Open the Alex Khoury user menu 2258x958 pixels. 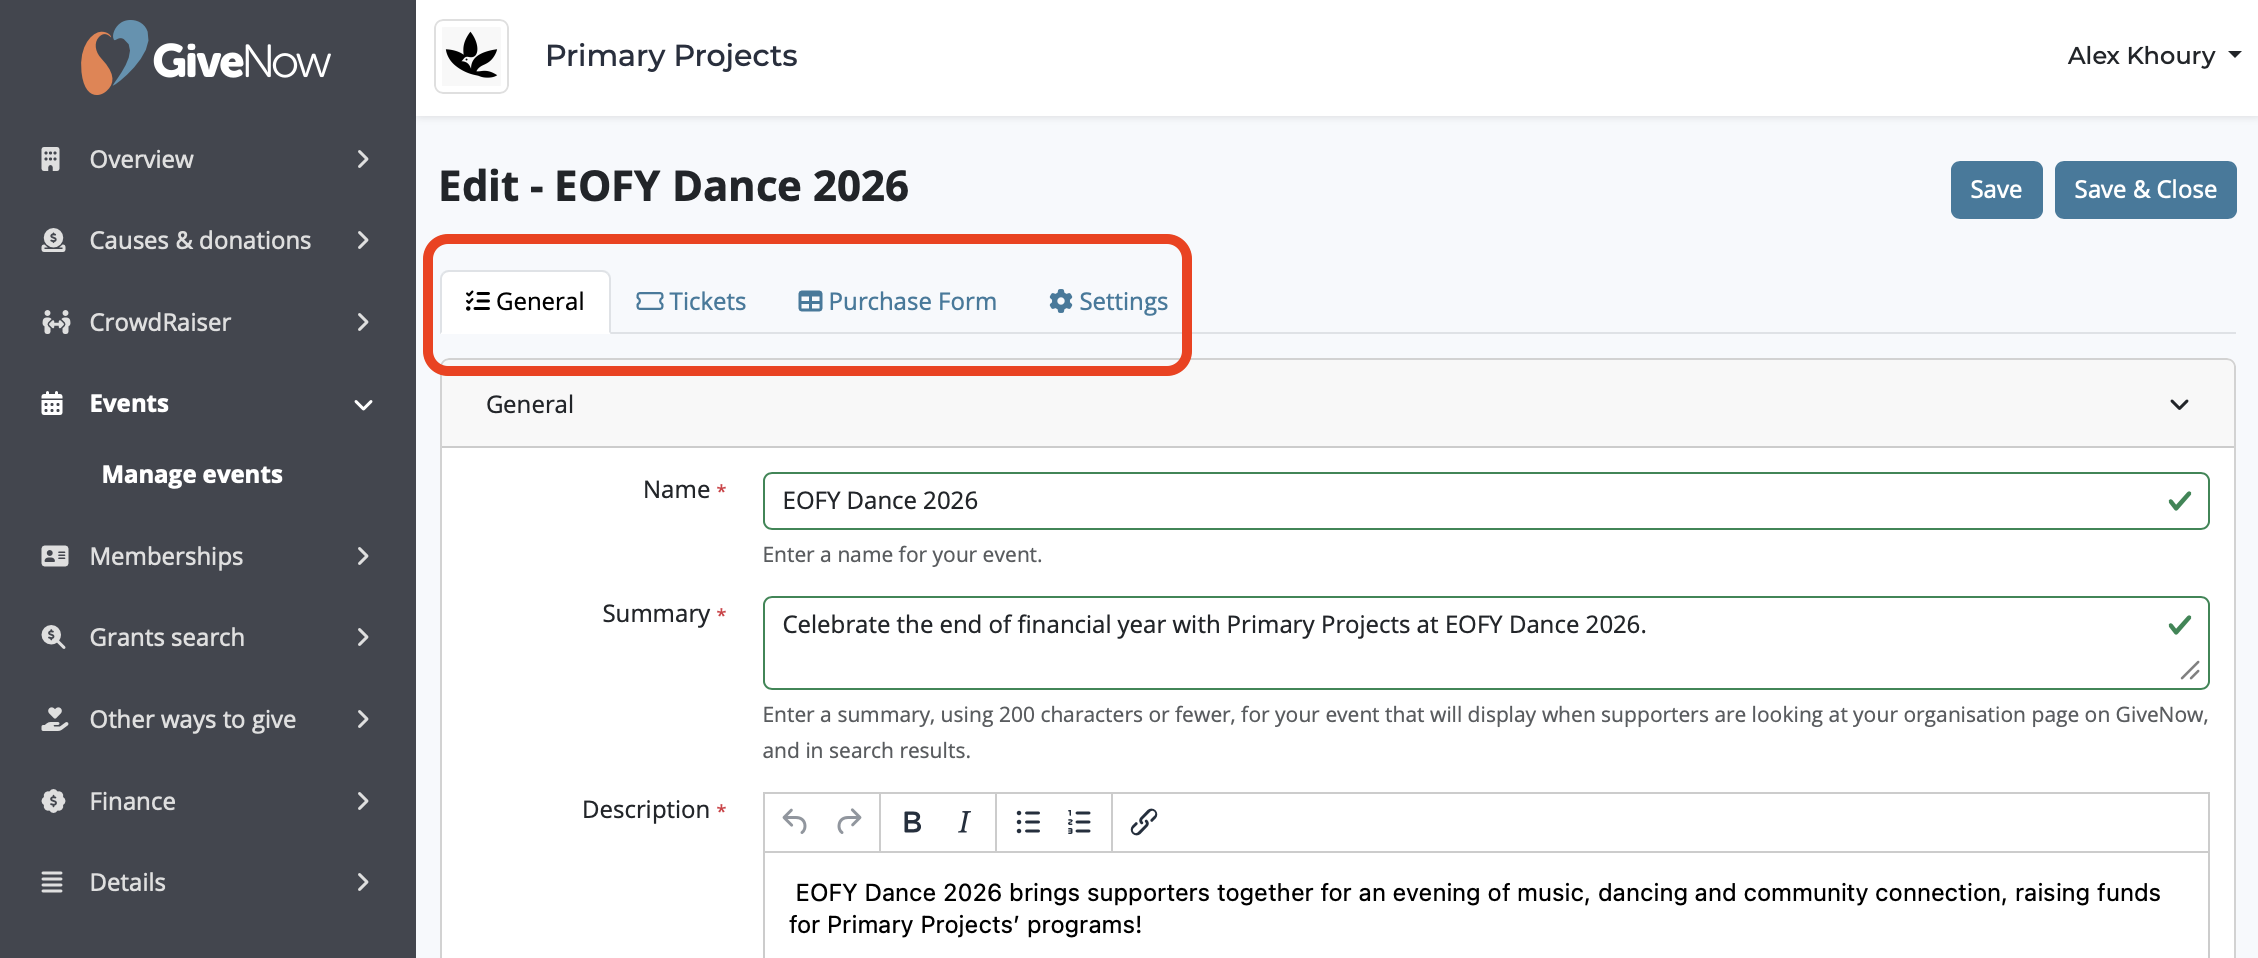[2154, 56]
